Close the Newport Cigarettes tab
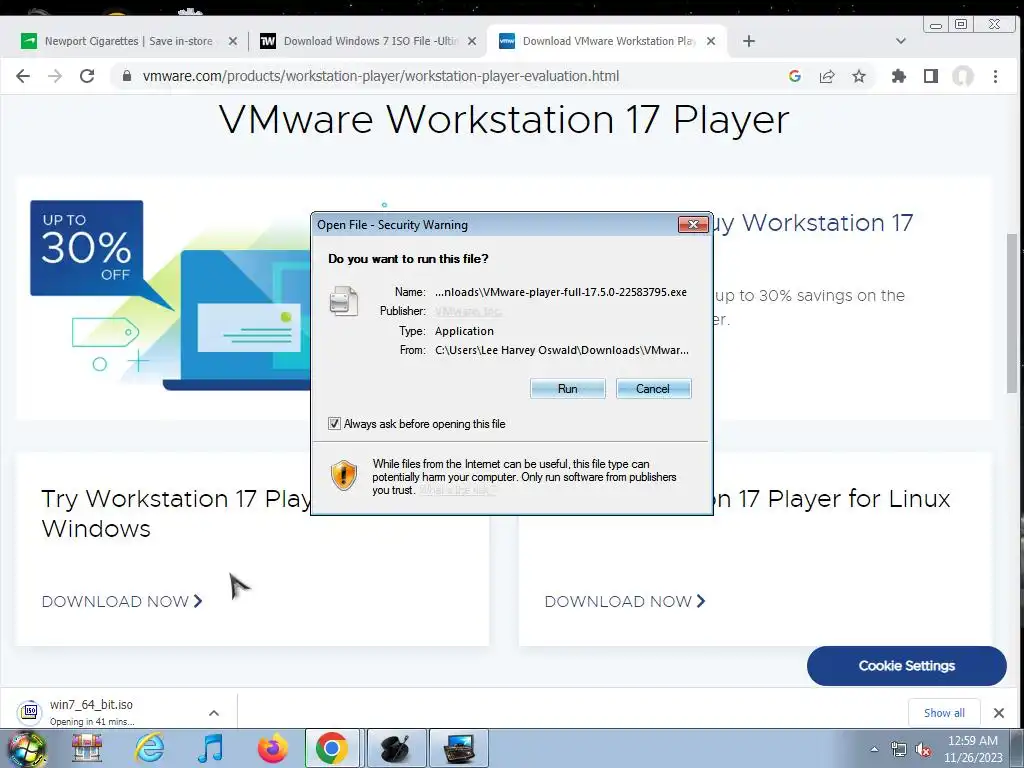Screen dimensions: 1024x768 [232, 41]
